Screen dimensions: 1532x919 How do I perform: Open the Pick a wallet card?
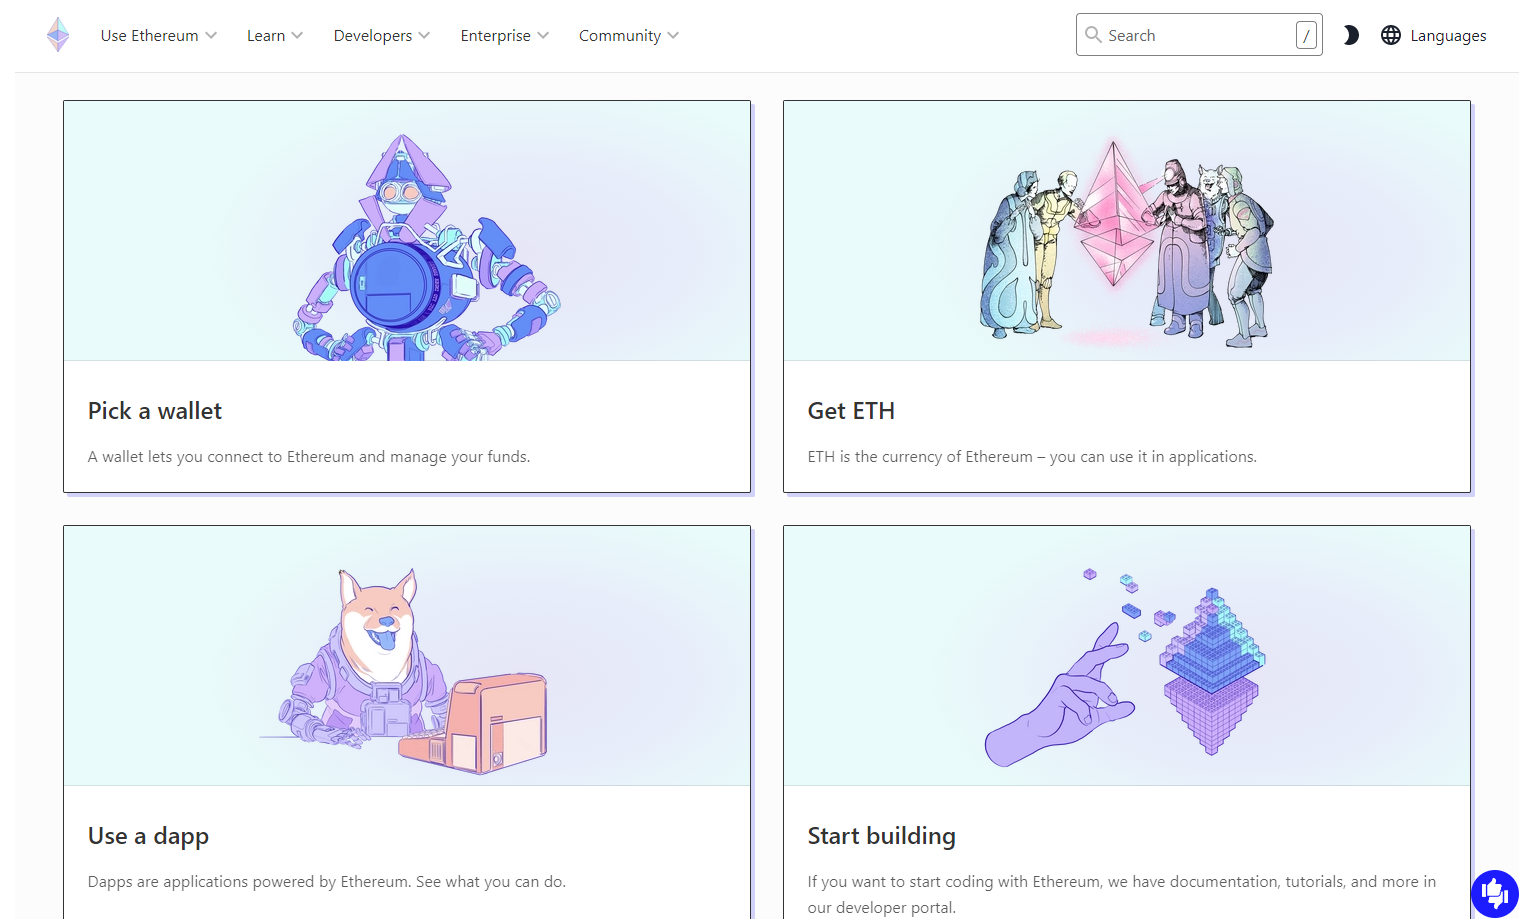(407, 297)
